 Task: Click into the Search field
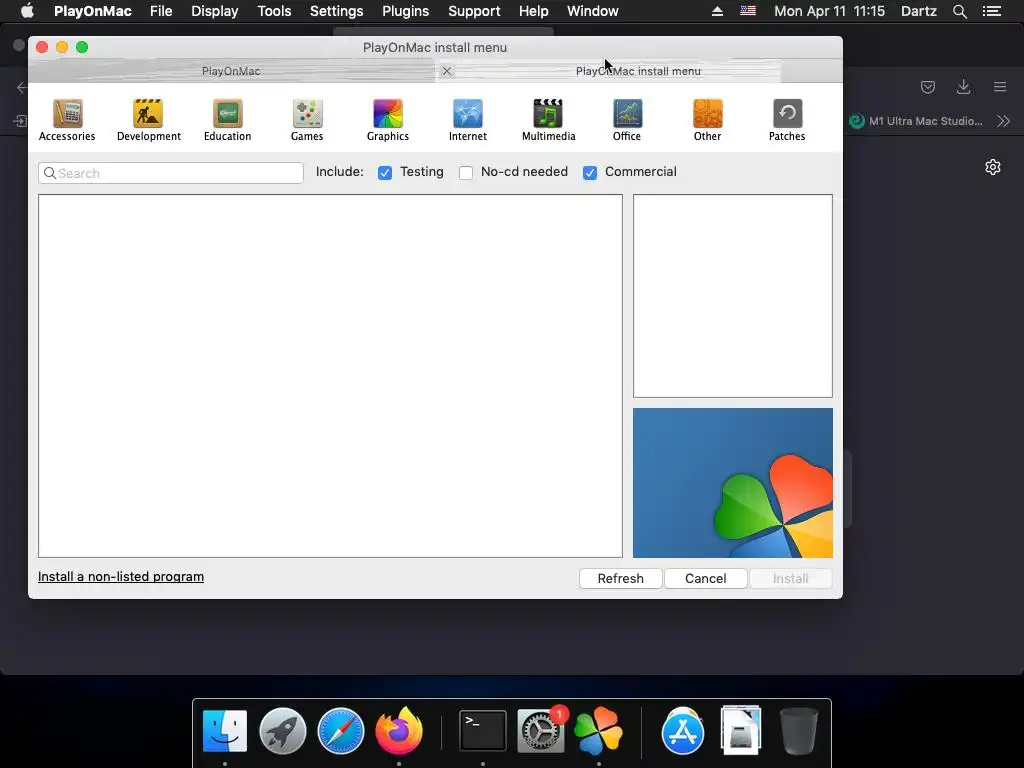point(171,173)
